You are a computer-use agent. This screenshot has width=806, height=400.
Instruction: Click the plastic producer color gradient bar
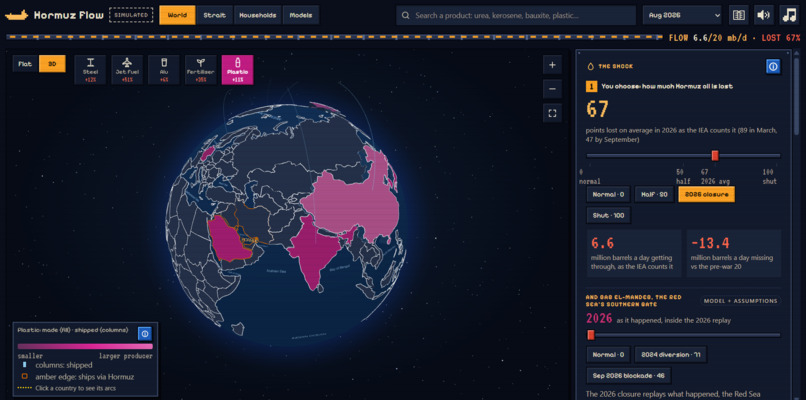[85, 347]
